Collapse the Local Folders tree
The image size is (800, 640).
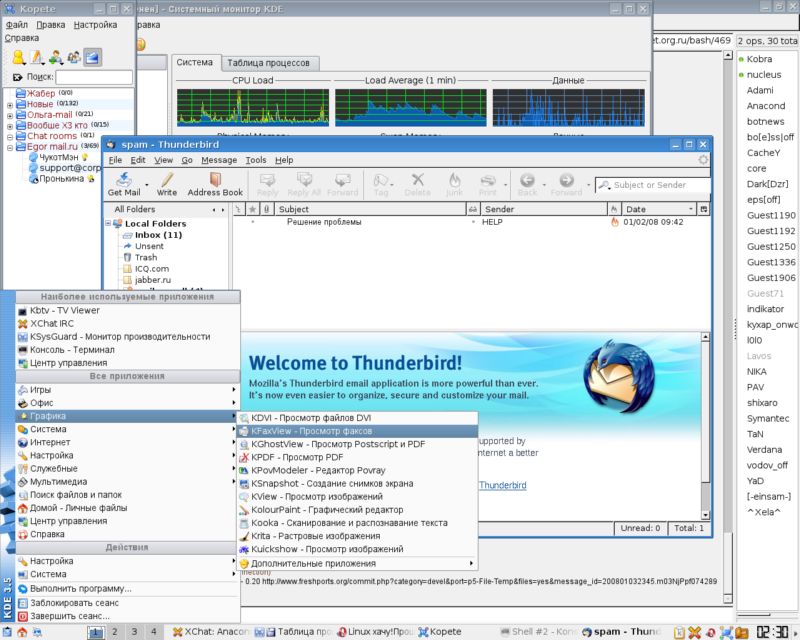108,223
